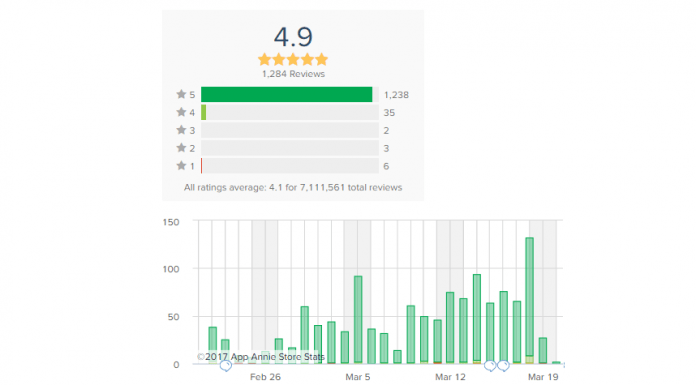Viewport: 696px width, 385px height.
Task: Click the tallest chart bar just before Mar 19
Action: tap(530, 301)
